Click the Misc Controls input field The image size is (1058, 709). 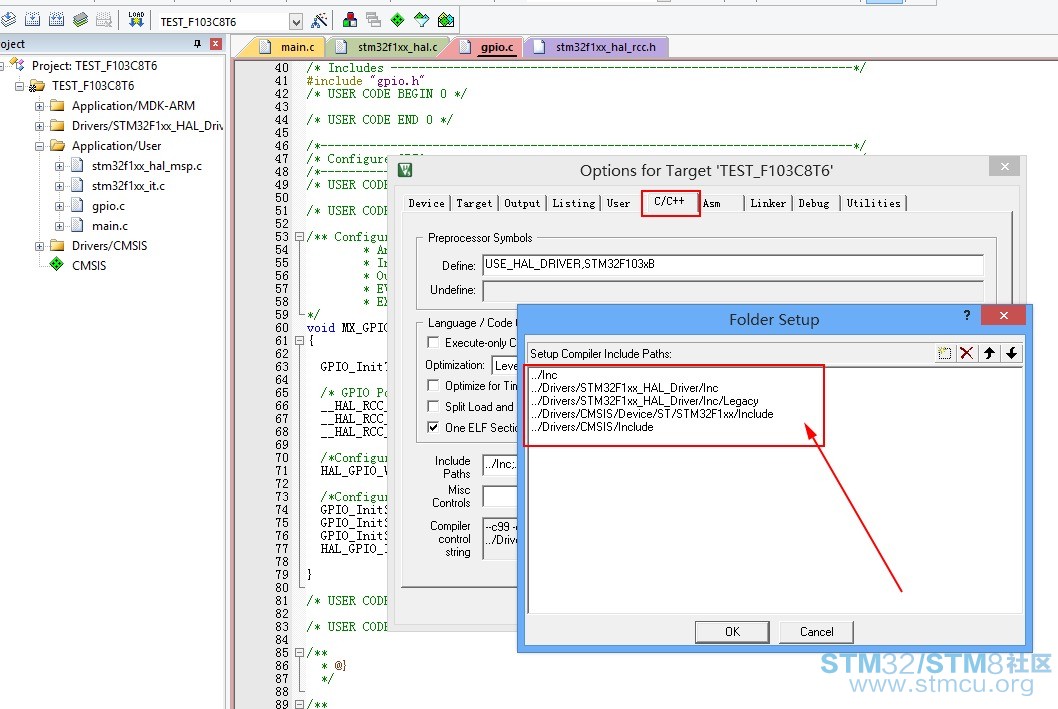pos(500,496)
